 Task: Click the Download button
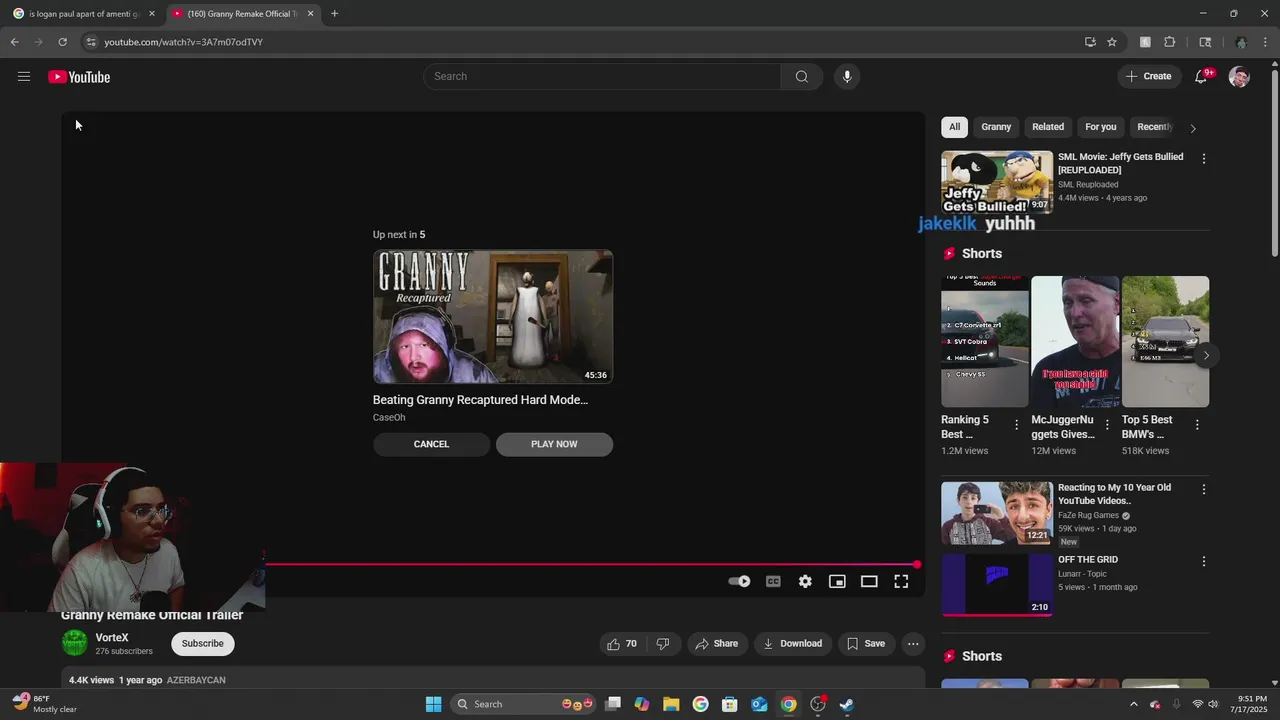793,644
